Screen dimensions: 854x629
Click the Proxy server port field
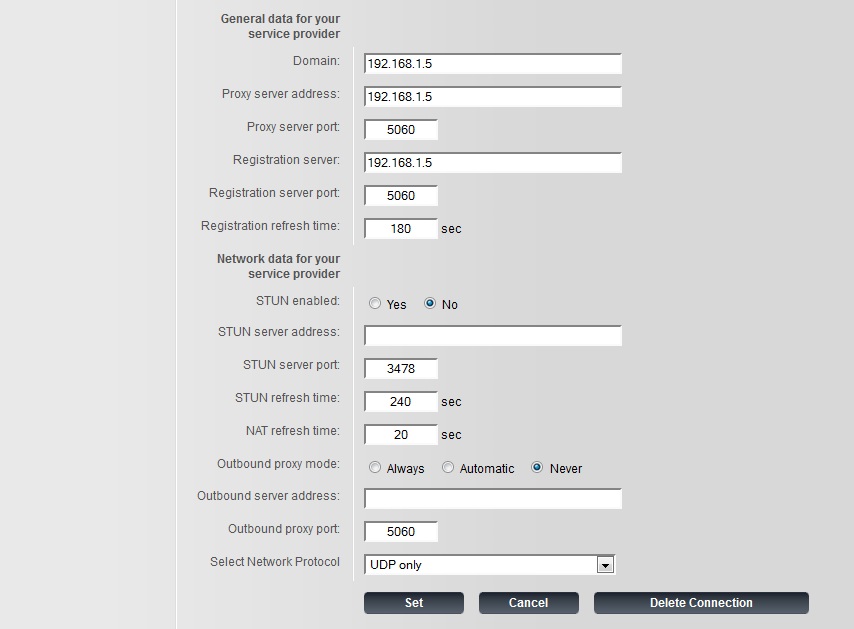pos(401,130)
